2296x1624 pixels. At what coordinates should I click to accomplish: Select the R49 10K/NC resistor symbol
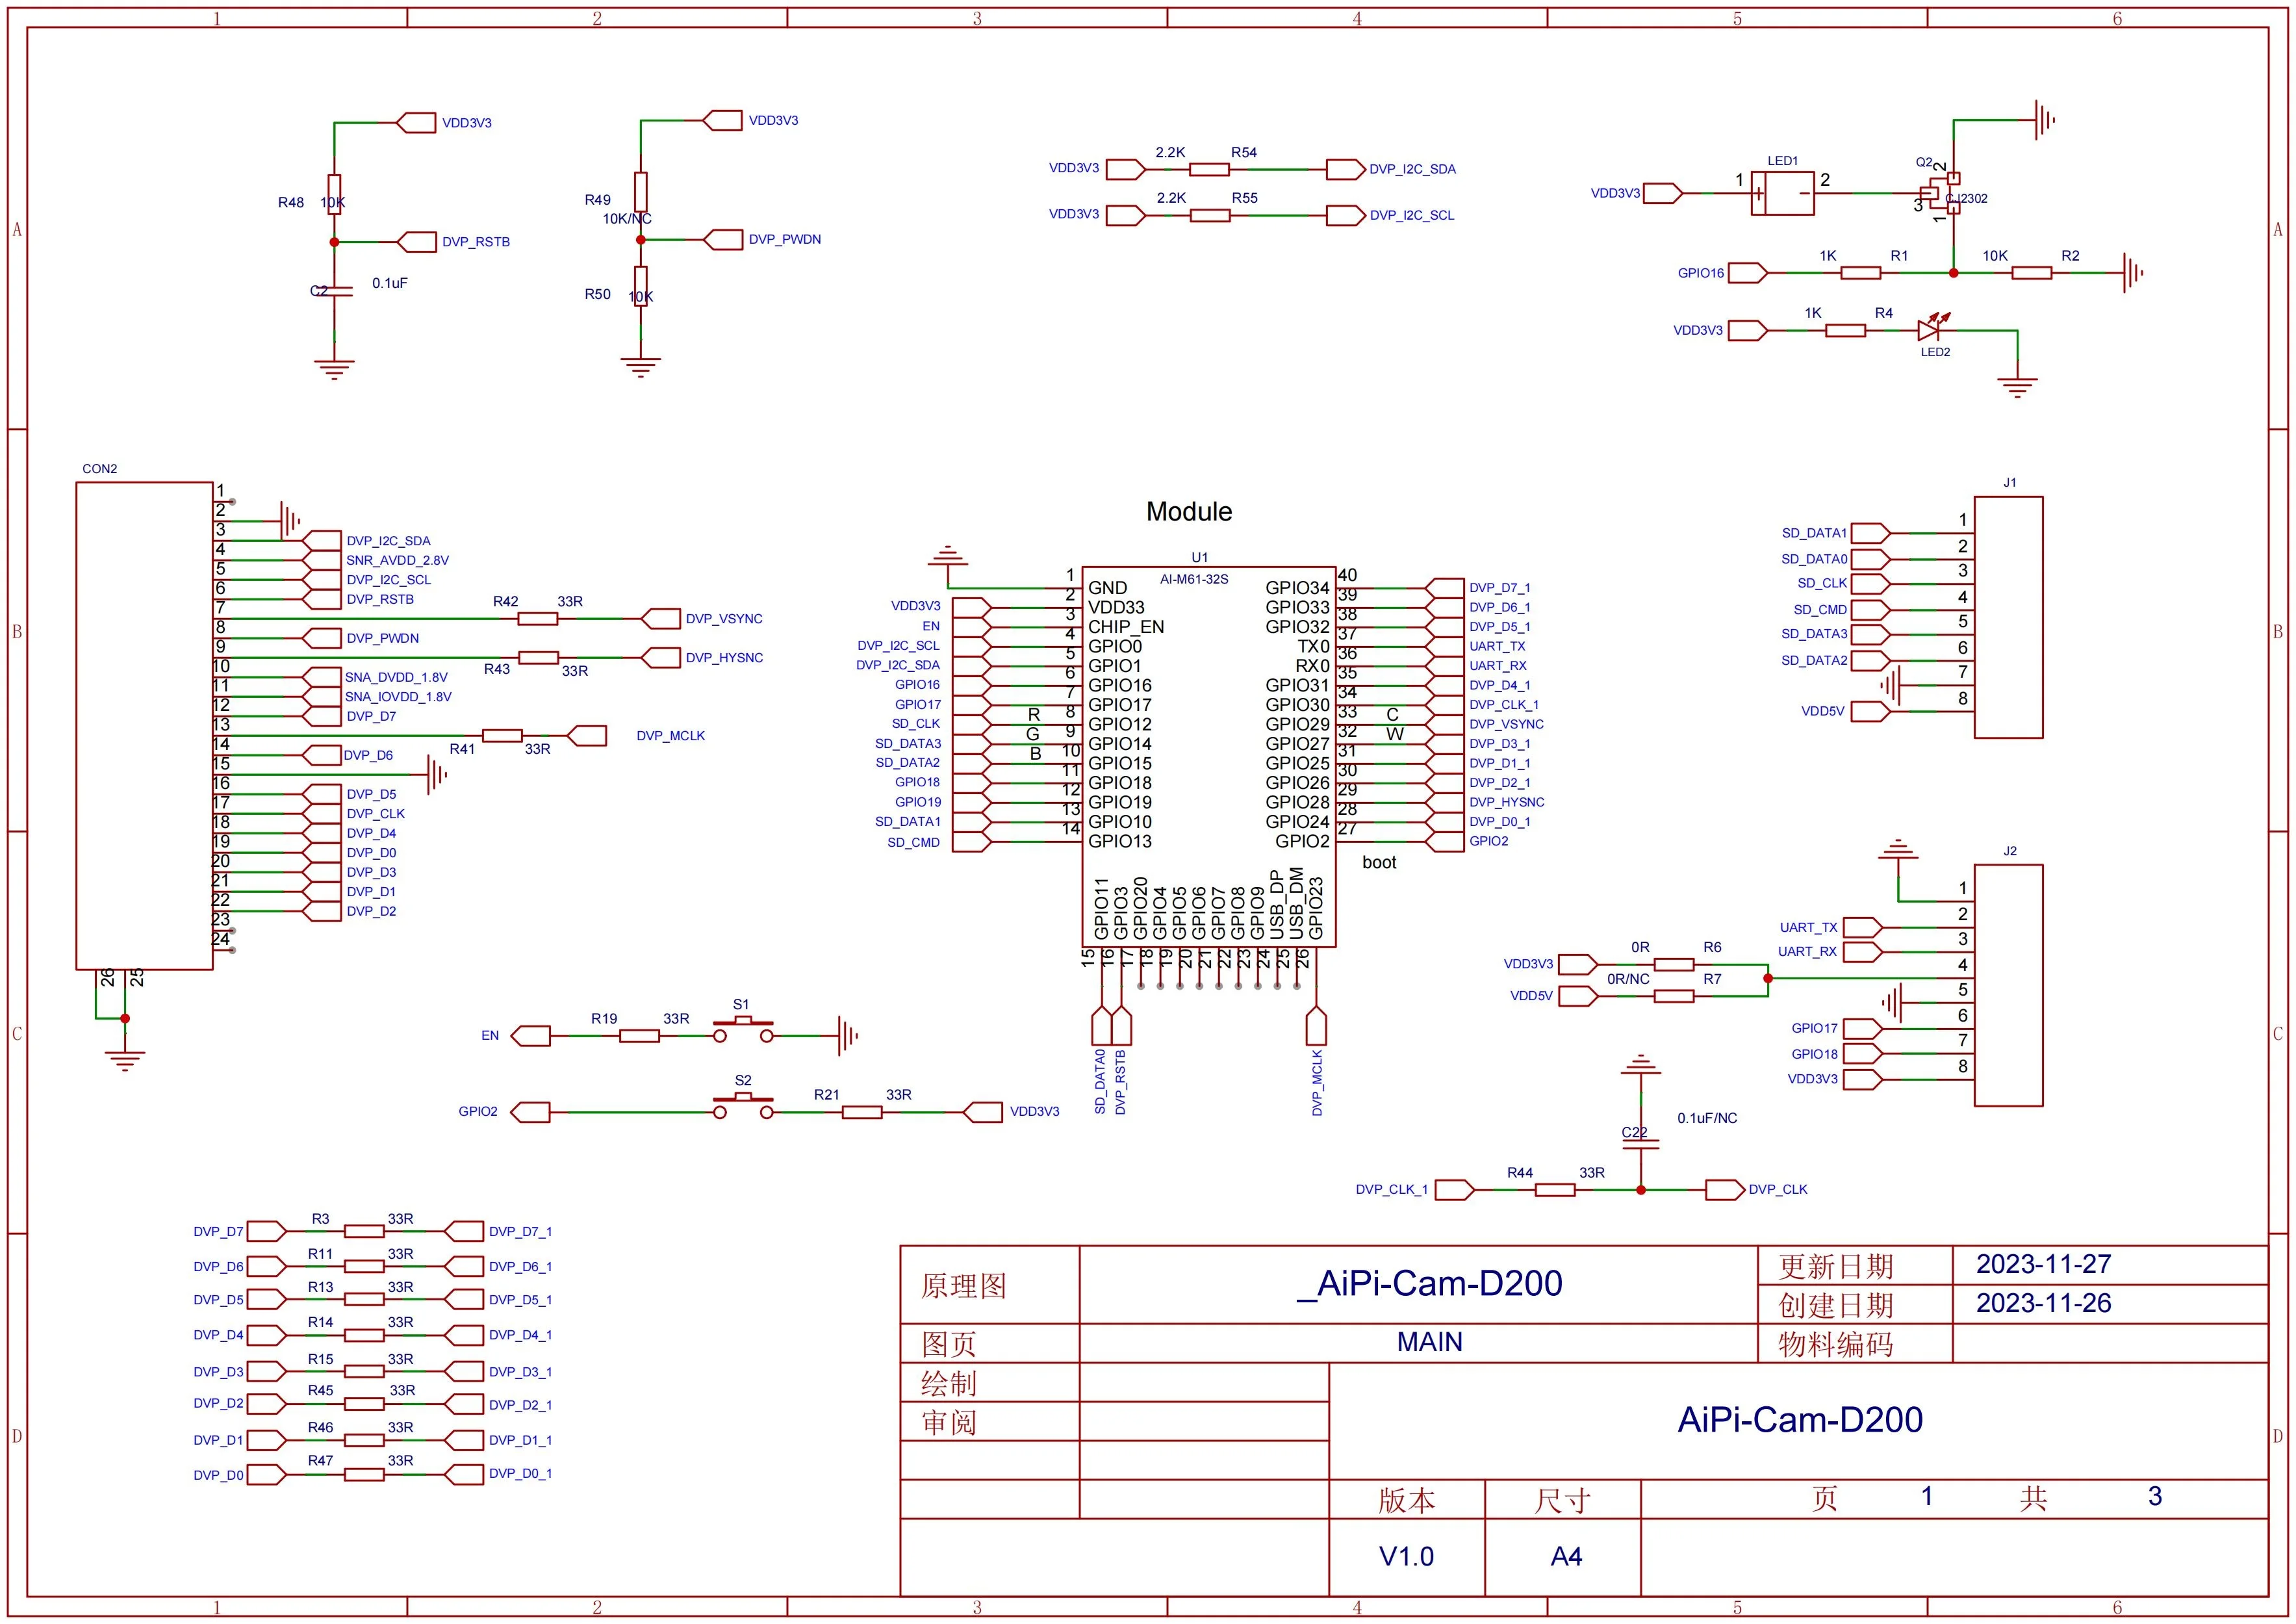(641, 193)
